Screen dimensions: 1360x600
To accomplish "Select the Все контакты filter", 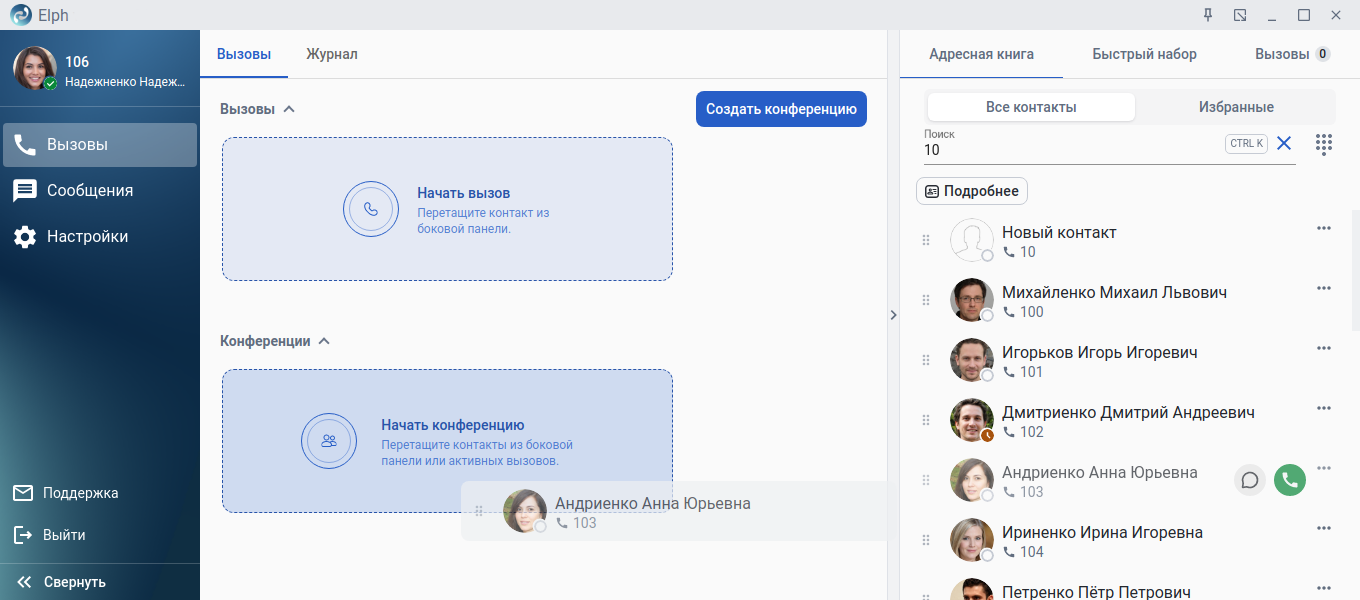I will [x=1031, y=107].
